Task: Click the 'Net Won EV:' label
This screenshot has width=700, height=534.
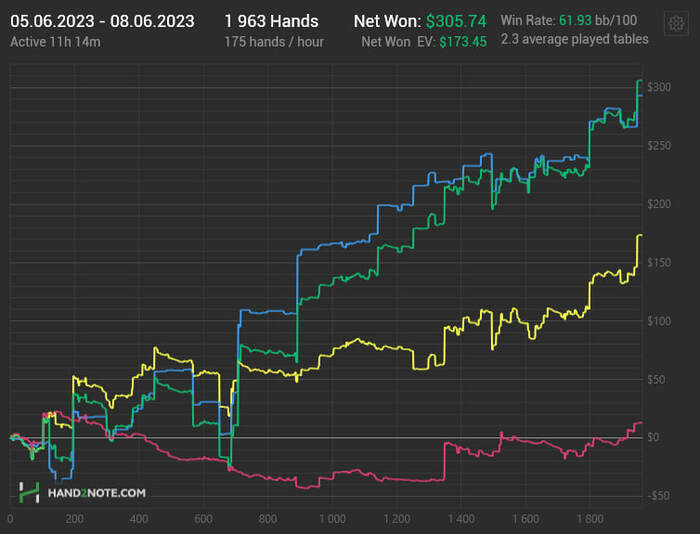Action: point(398,42)
